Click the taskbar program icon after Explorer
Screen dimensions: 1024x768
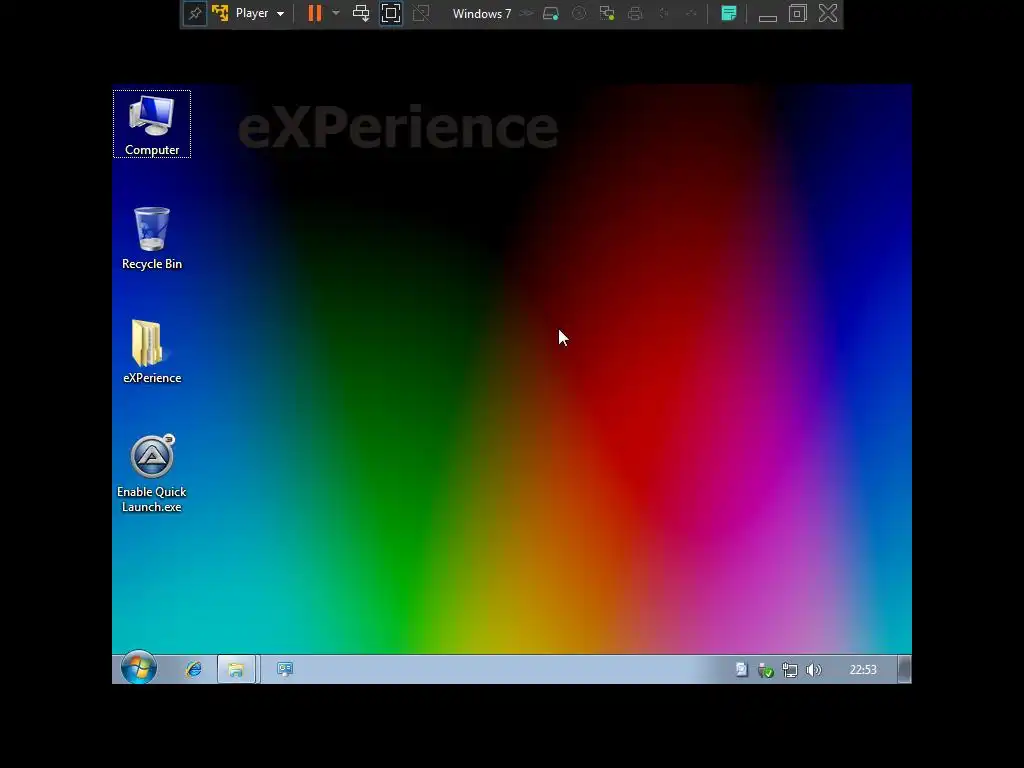[285, 669]
